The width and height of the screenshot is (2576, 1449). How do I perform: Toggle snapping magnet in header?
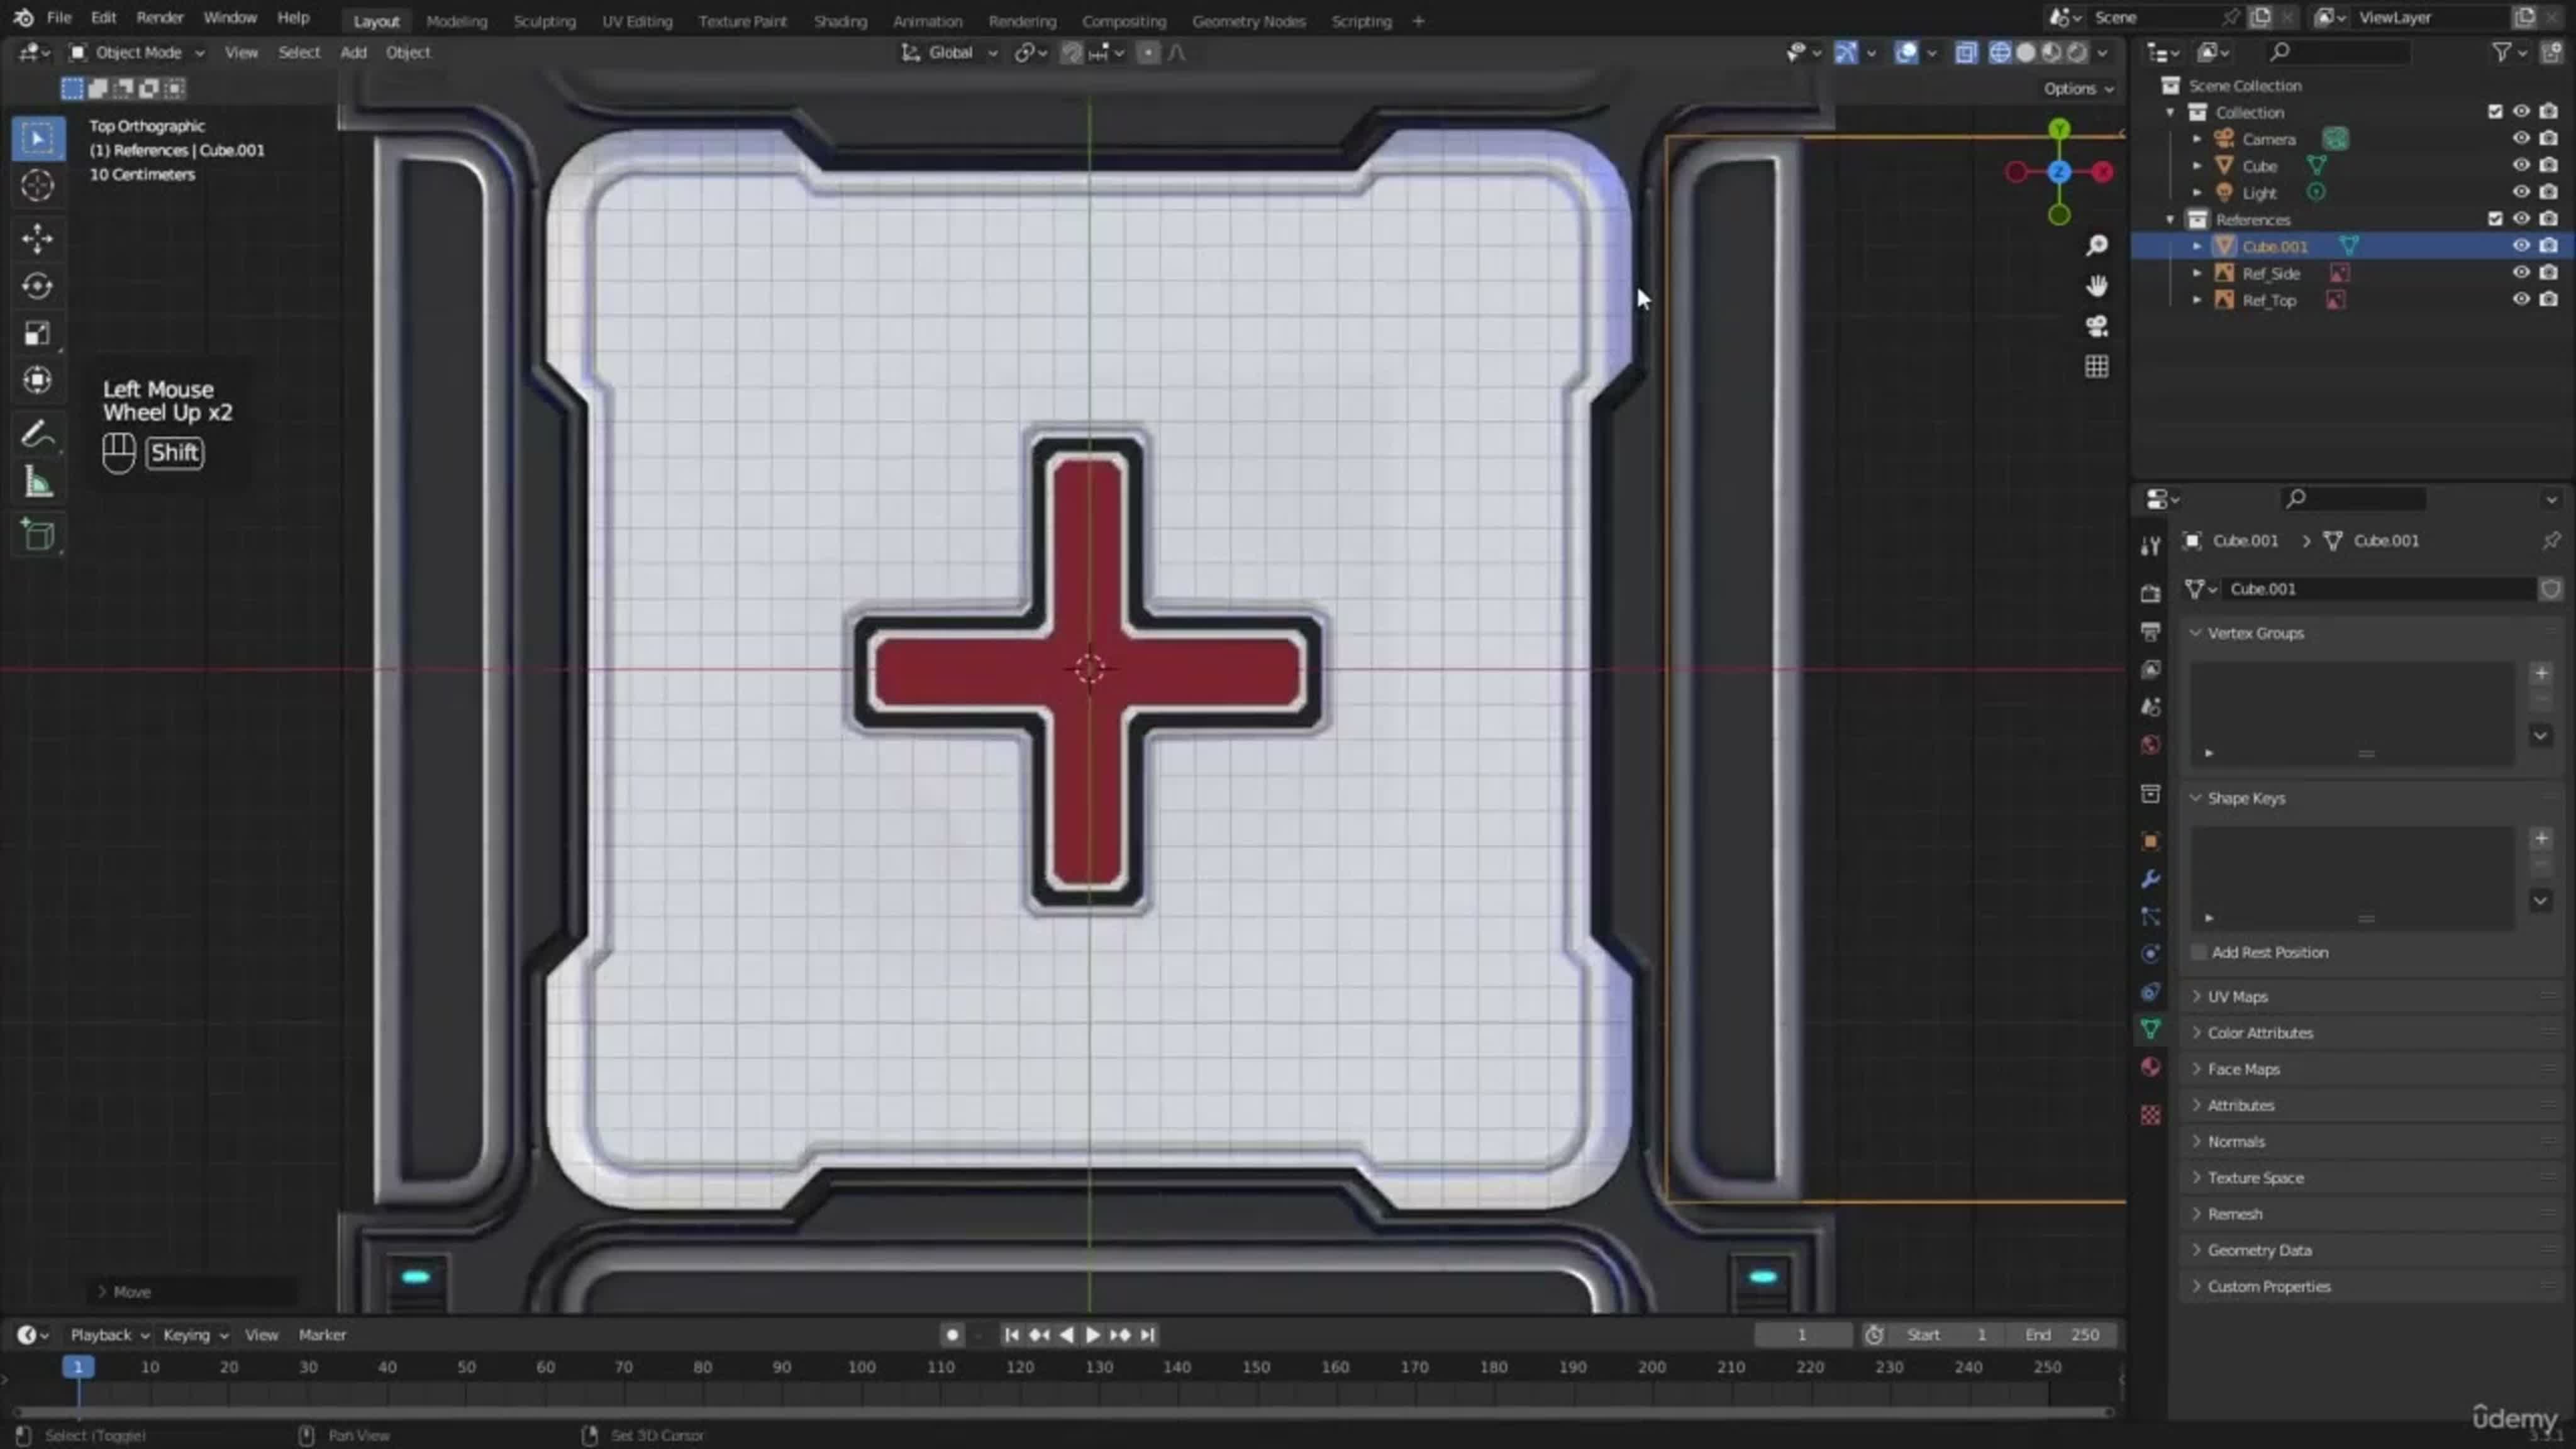pos(1071,52)
